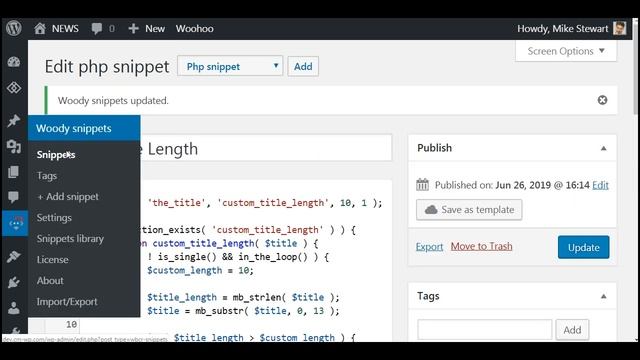Click the Update button
640x360 pixels.
(x=584, y=247)
